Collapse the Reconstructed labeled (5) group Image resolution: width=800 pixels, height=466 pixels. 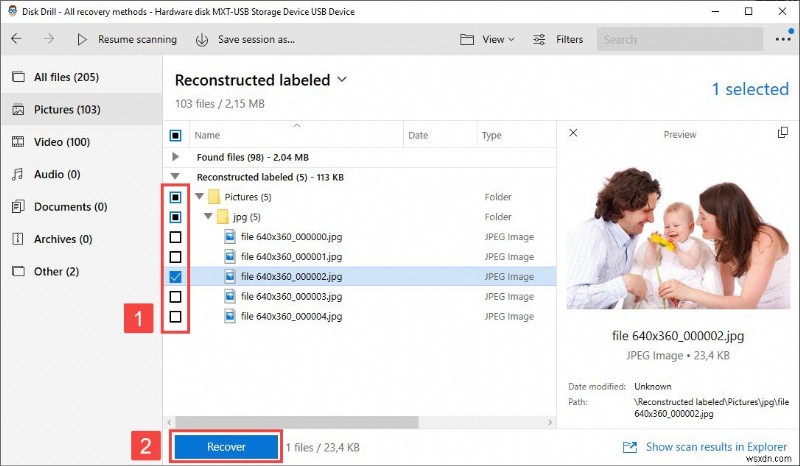(x=175, y=177)
